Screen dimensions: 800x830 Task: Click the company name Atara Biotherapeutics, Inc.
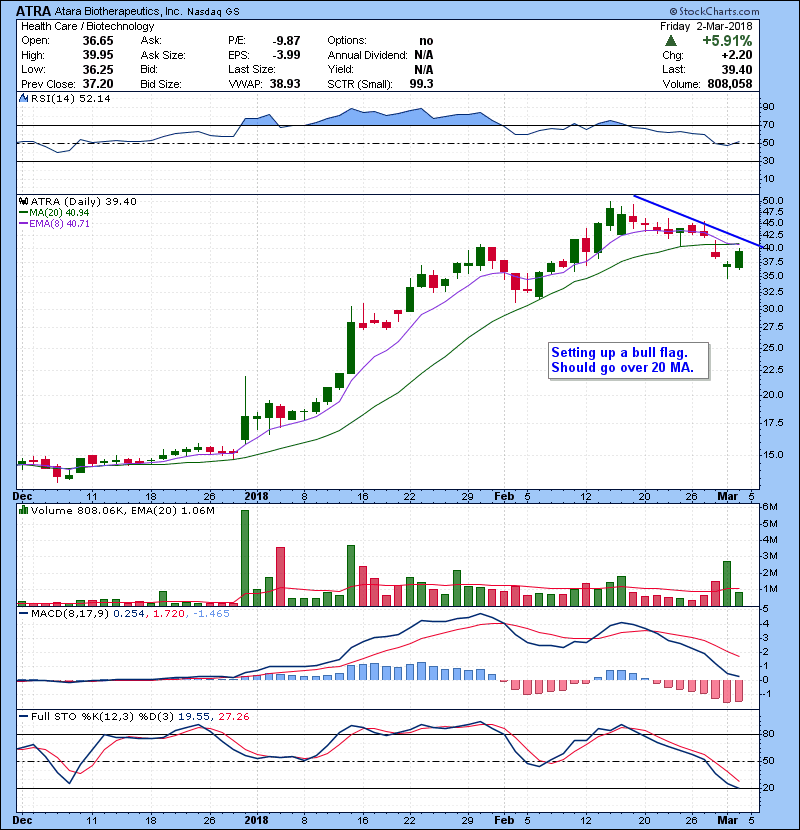coord(117,11)
